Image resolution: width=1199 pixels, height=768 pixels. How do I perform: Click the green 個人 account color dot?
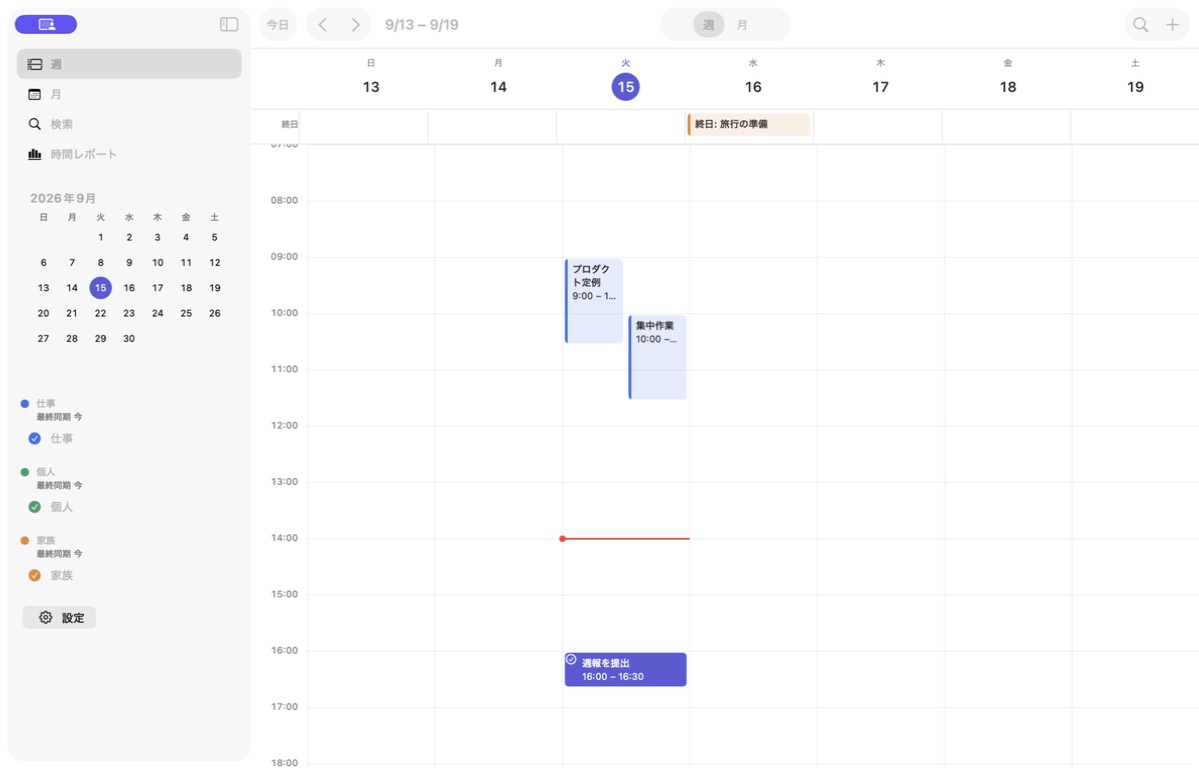click(24, 472)
